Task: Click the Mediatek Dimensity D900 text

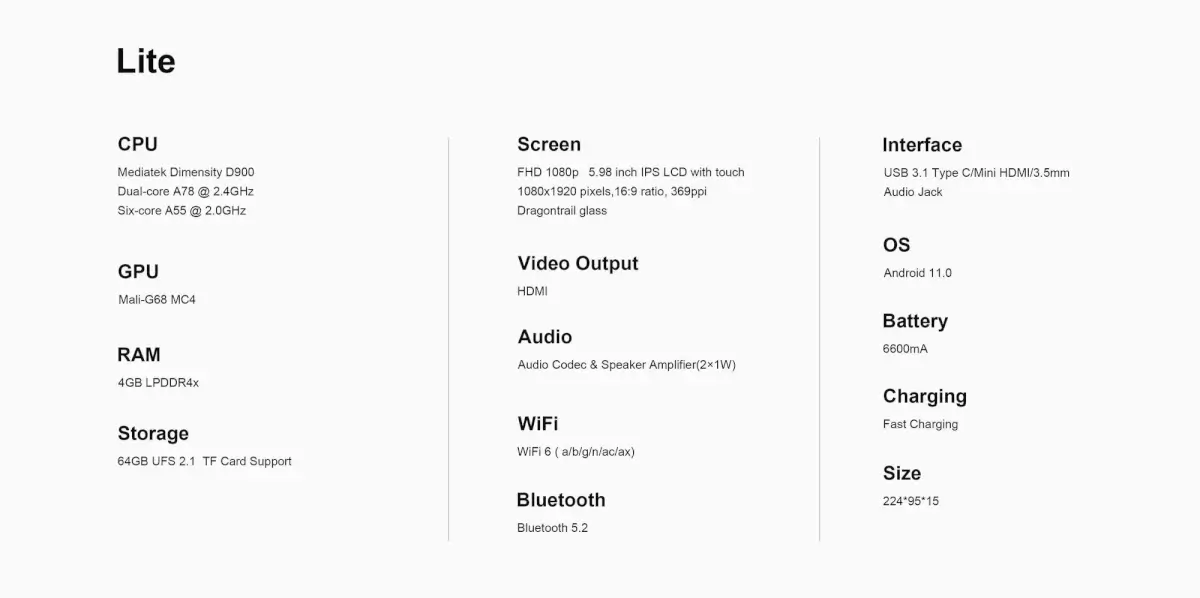Action: tap(186, 172)
